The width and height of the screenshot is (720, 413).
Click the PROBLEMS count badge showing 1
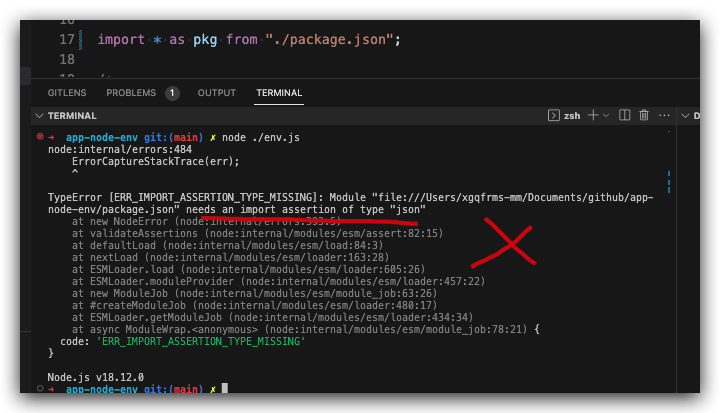(172, 93)
